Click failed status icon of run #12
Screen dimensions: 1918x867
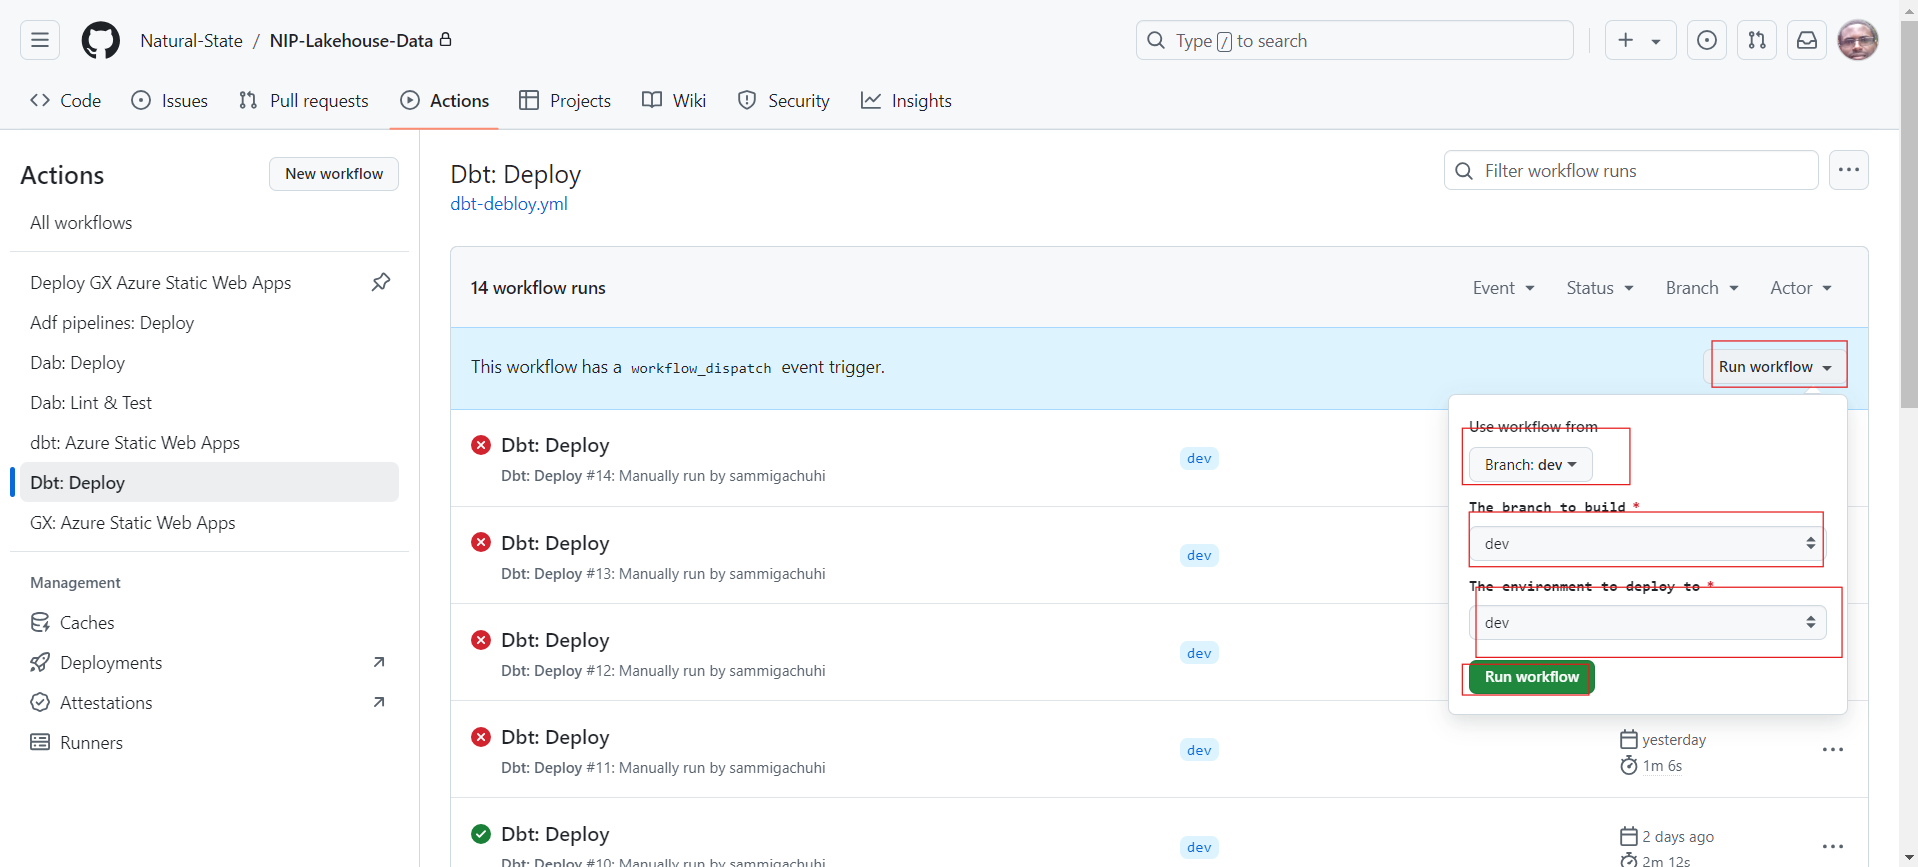pyautogui.click(x=481, y=640)
